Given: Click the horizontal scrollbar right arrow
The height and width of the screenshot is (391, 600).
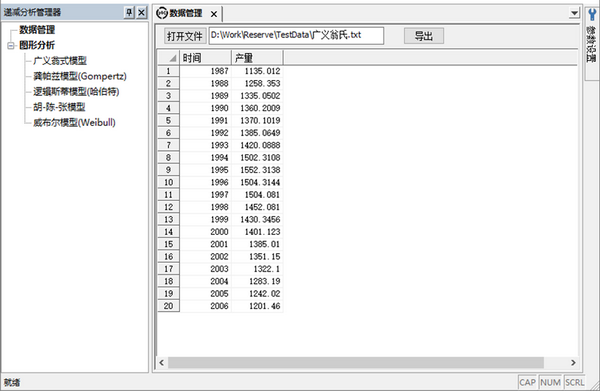Looking at the screenshot, I should point(573,363).
